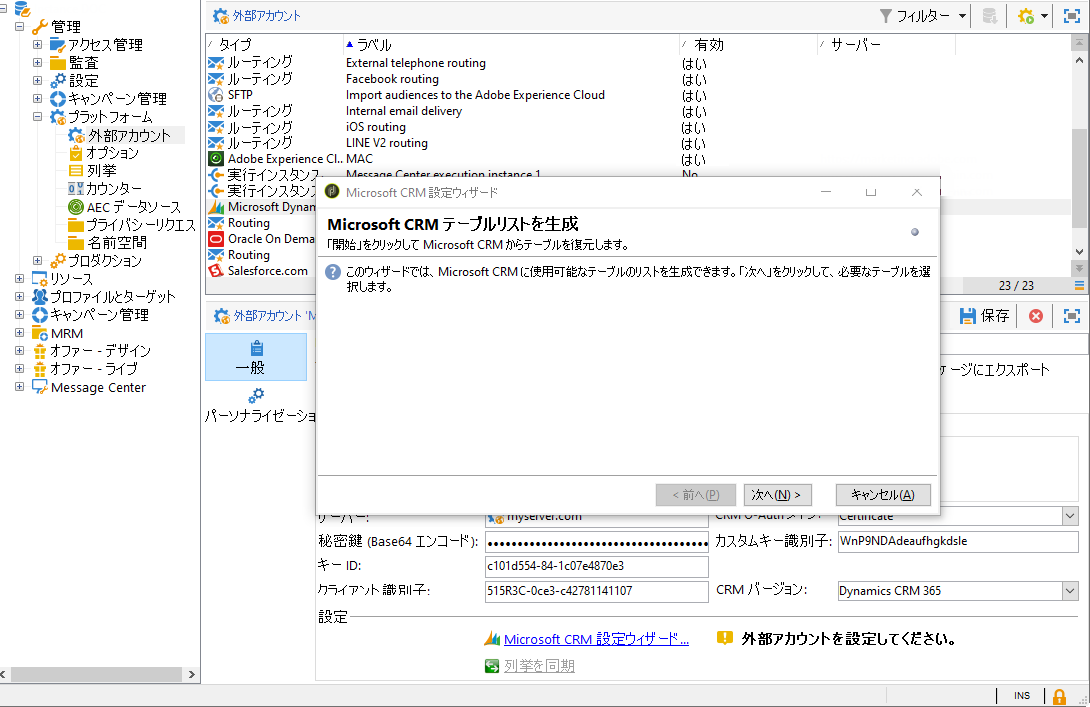Click the カスタムキー識別子 input field

[958, 542]
